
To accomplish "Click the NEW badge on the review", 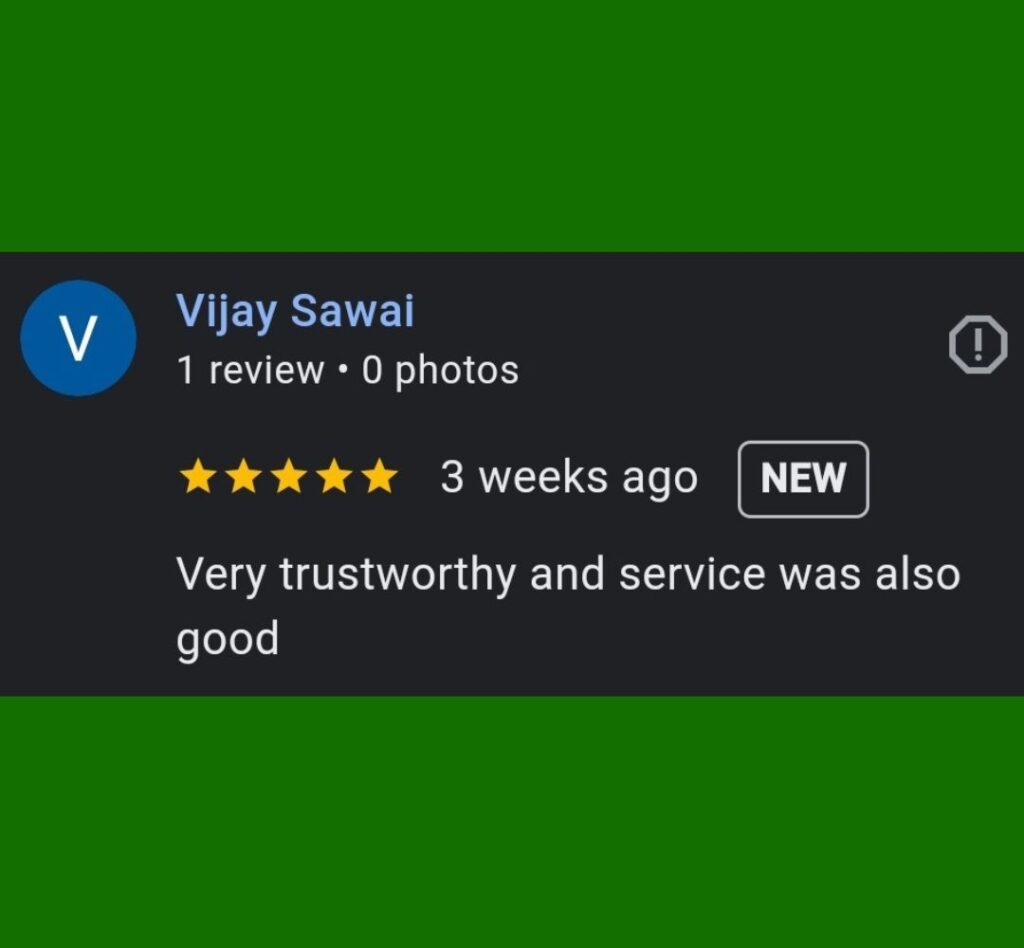I will click(803, 479).
